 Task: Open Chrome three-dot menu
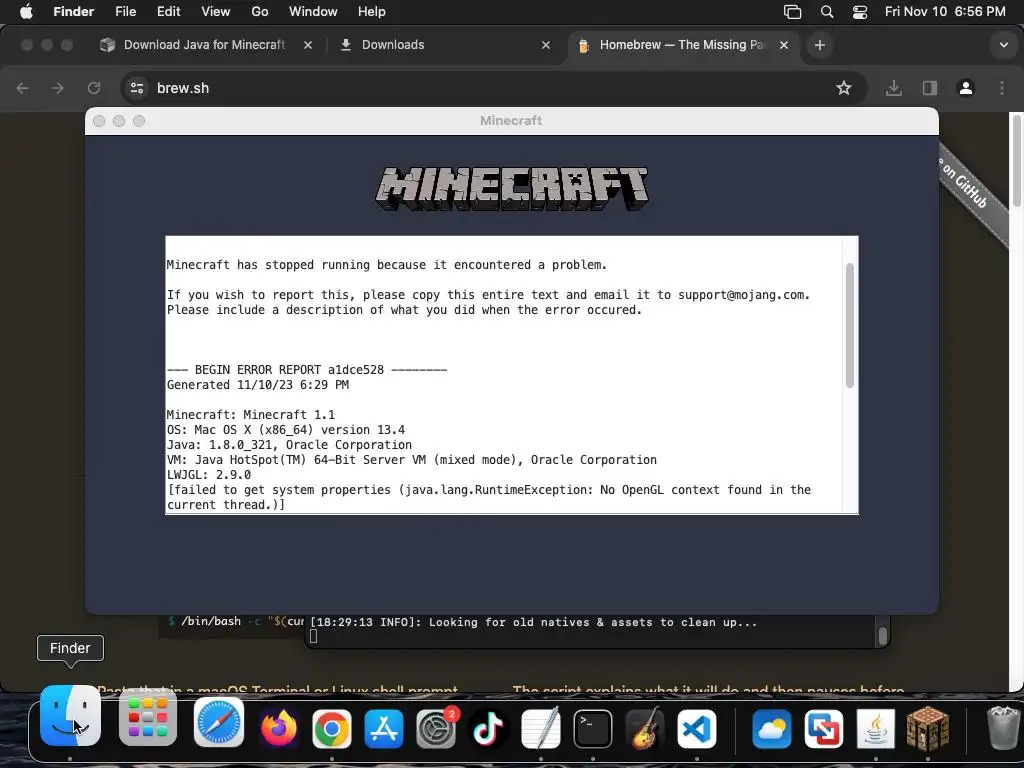tap(1002, 88)
